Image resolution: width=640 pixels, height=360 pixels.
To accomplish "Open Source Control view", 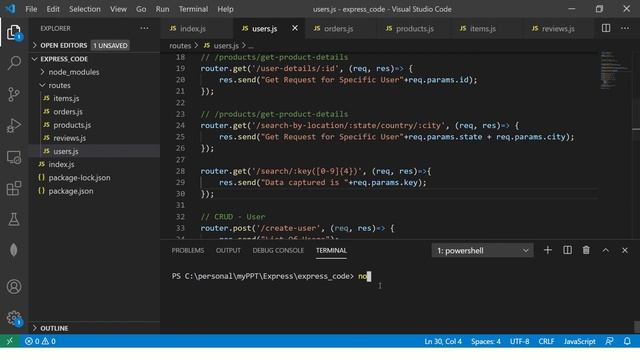I will [14, 94].
